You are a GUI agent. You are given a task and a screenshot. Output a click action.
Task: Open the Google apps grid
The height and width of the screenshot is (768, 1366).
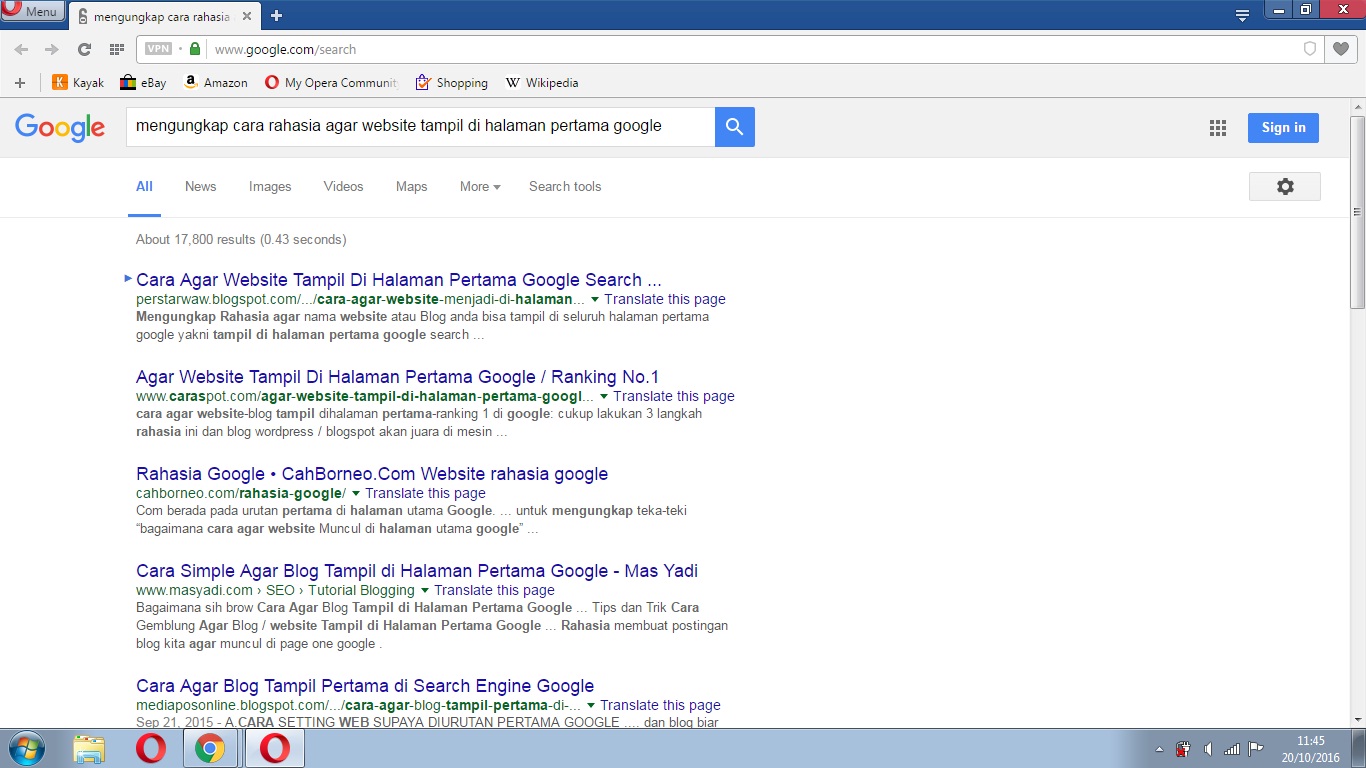click(1218, 127)
